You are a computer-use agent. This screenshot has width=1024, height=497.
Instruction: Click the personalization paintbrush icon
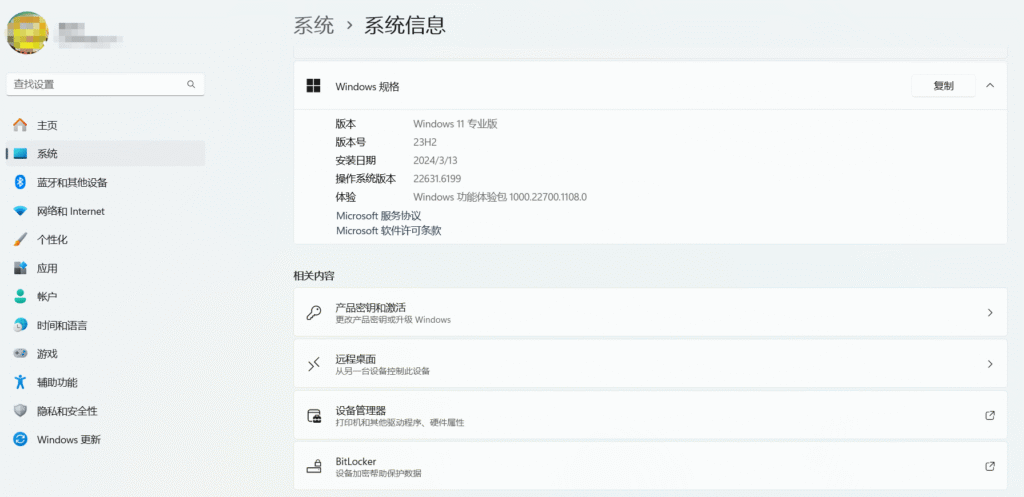coord(20,240)
